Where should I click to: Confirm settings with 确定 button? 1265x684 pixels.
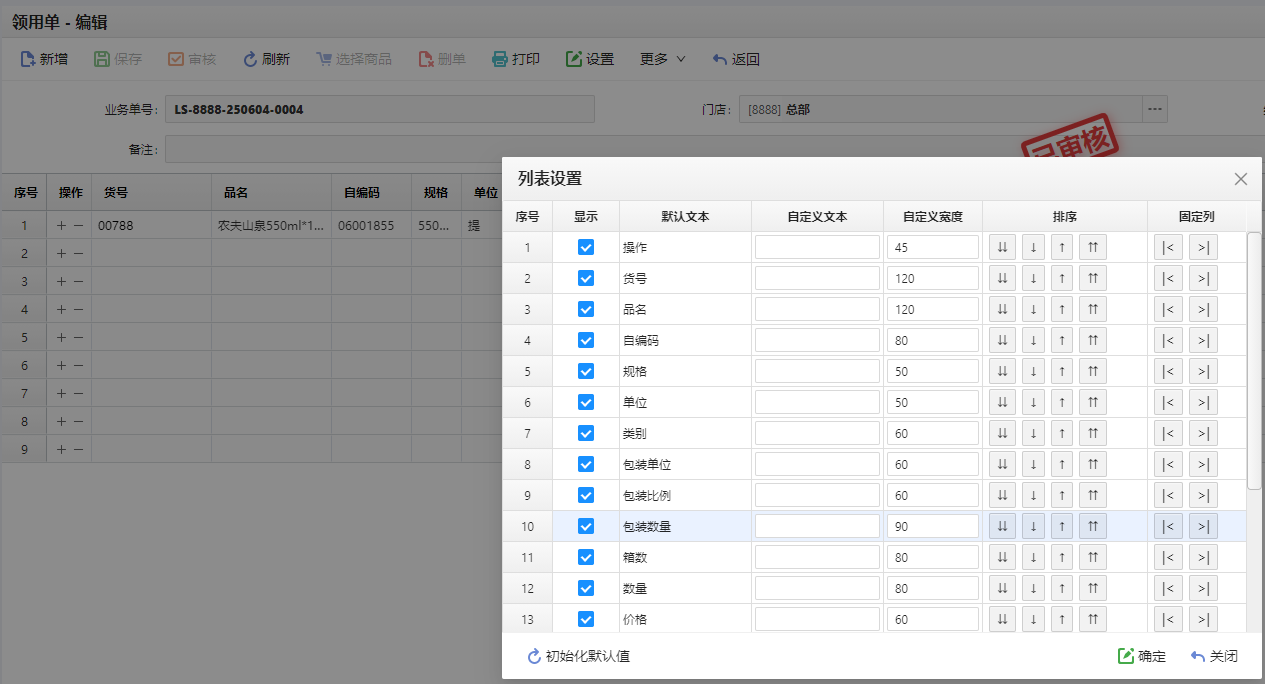[1142, 656]
